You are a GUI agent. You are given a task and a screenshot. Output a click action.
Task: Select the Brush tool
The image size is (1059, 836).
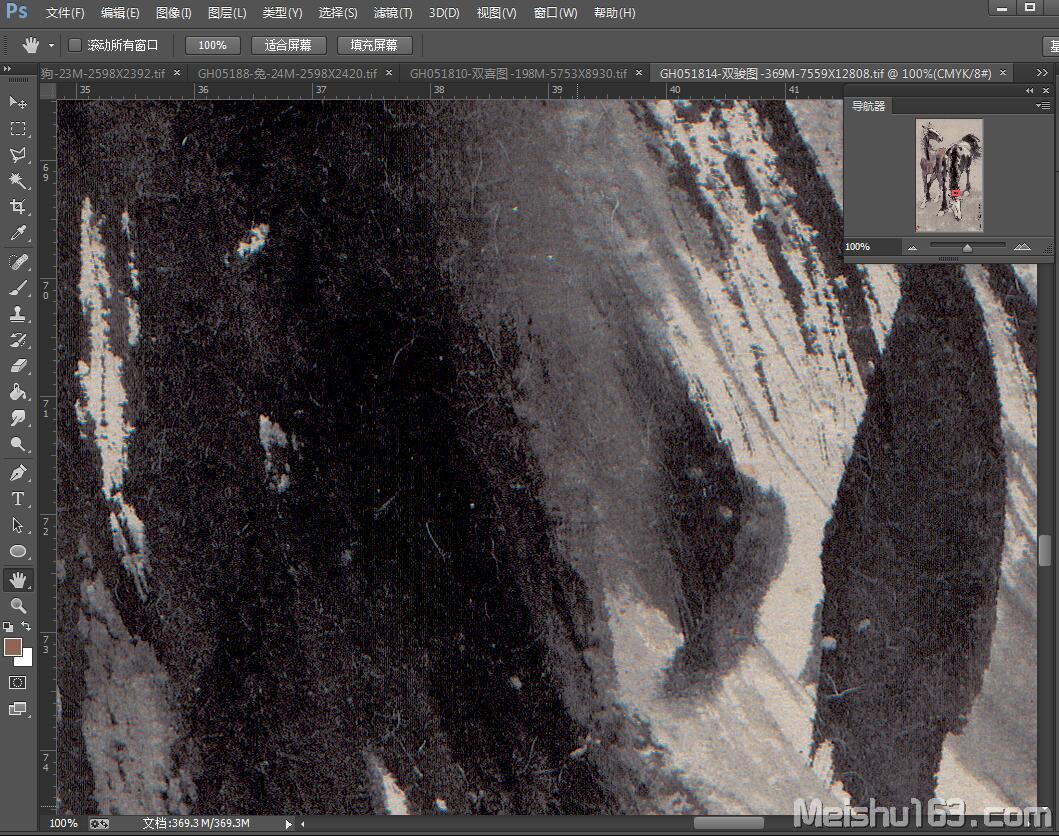coord(18,288)
